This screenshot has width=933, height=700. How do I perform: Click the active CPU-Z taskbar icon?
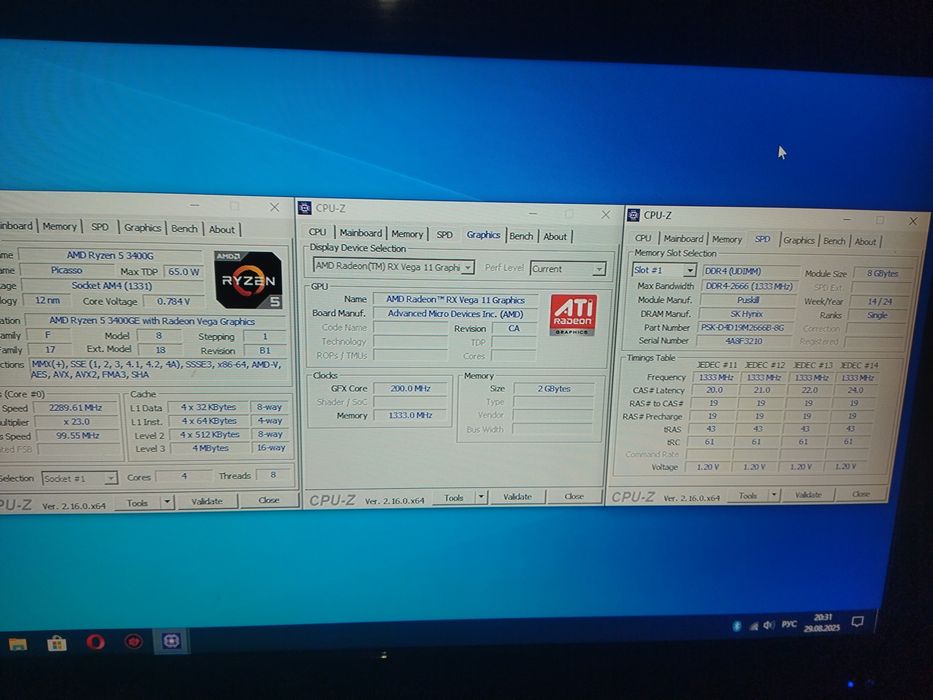[171, 641]
